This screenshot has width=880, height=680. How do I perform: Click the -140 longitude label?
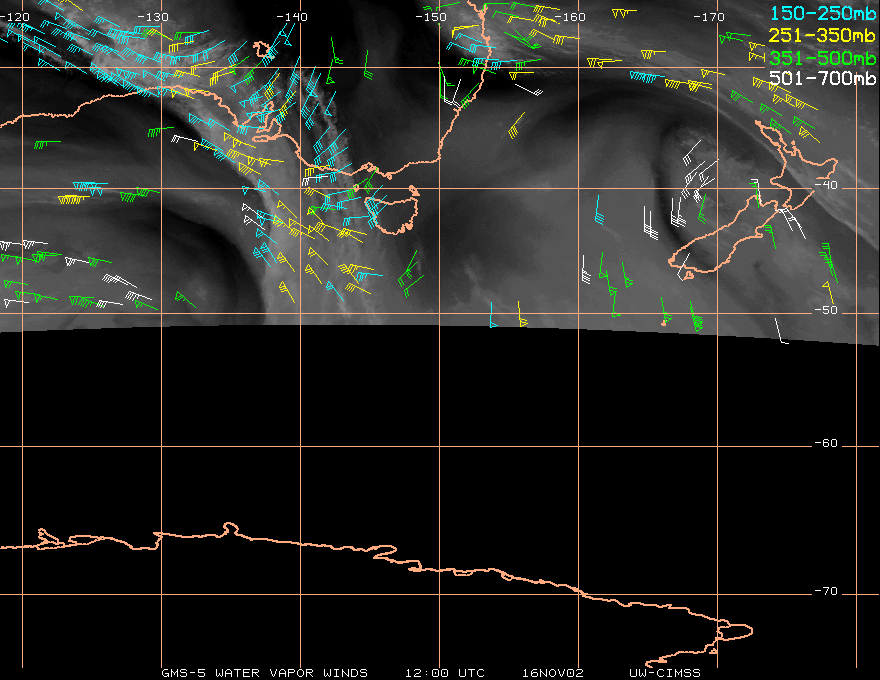[x=292, y=17]
